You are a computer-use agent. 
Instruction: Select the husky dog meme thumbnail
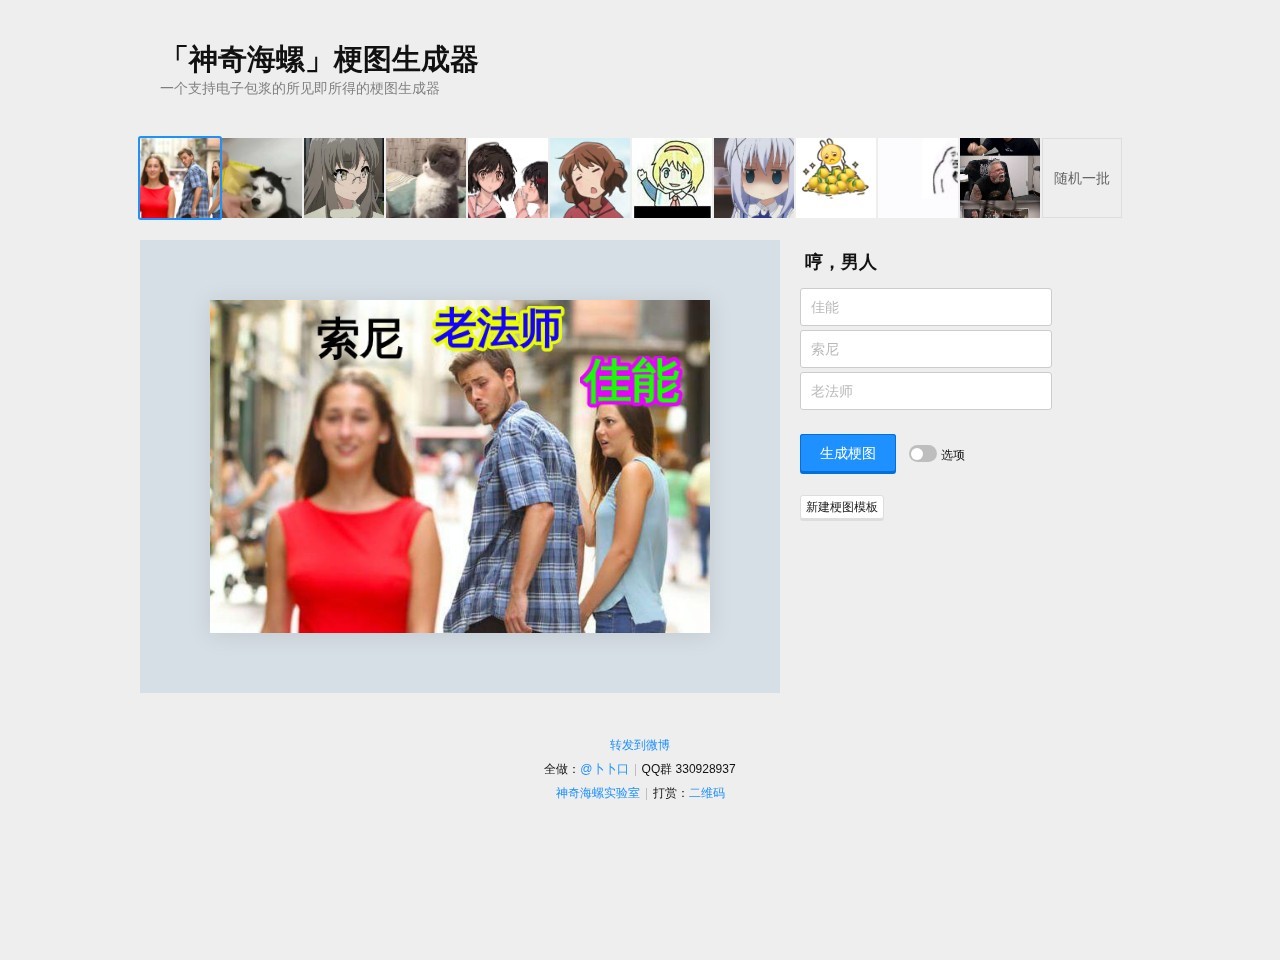pos(262,178)
